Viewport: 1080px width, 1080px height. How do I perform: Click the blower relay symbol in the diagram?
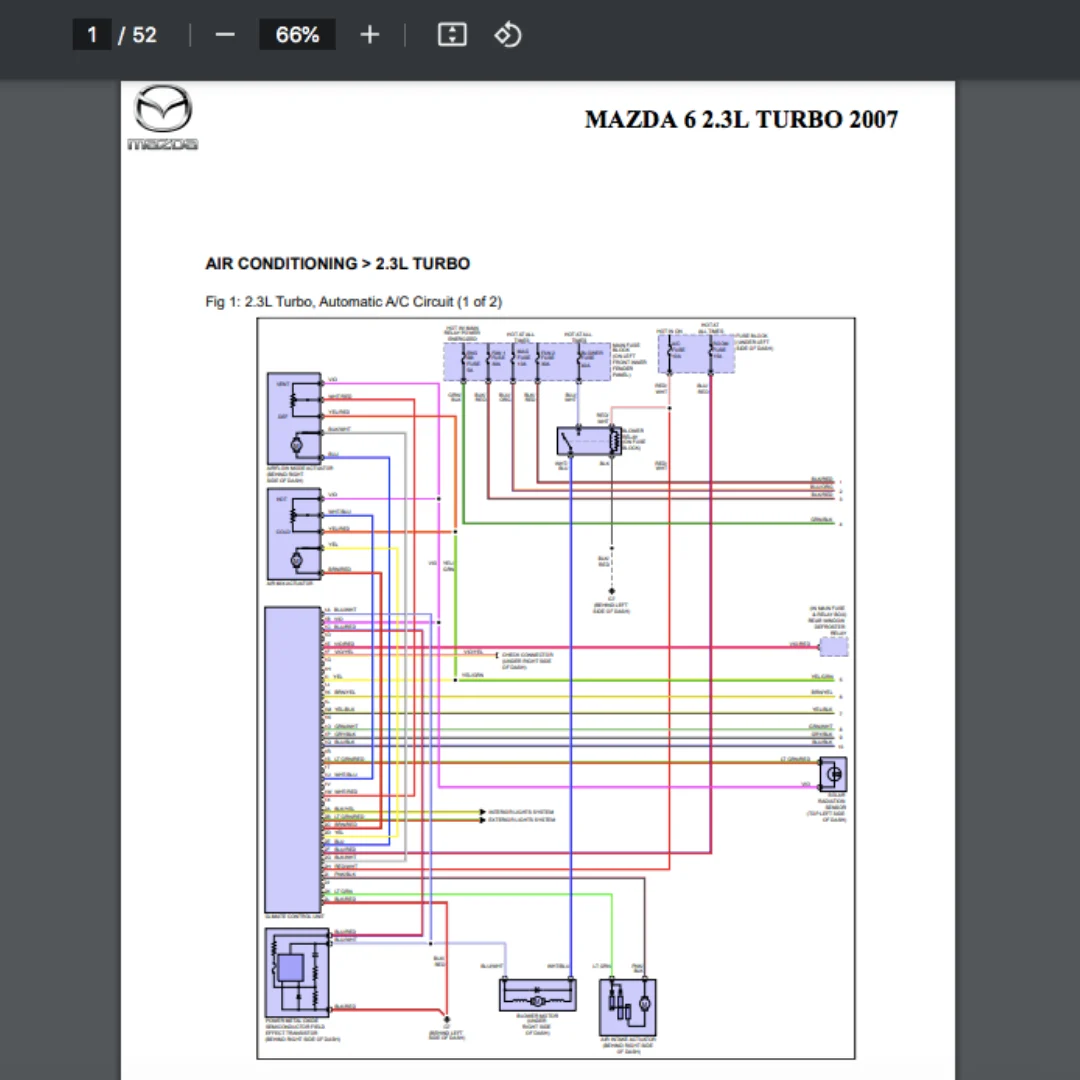(x=589, y=441)
